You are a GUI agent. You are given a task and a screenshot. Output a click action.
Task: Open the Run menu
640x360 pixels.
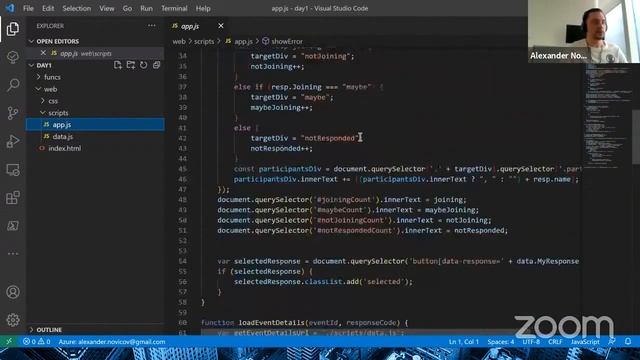click(x=146, y=8)
